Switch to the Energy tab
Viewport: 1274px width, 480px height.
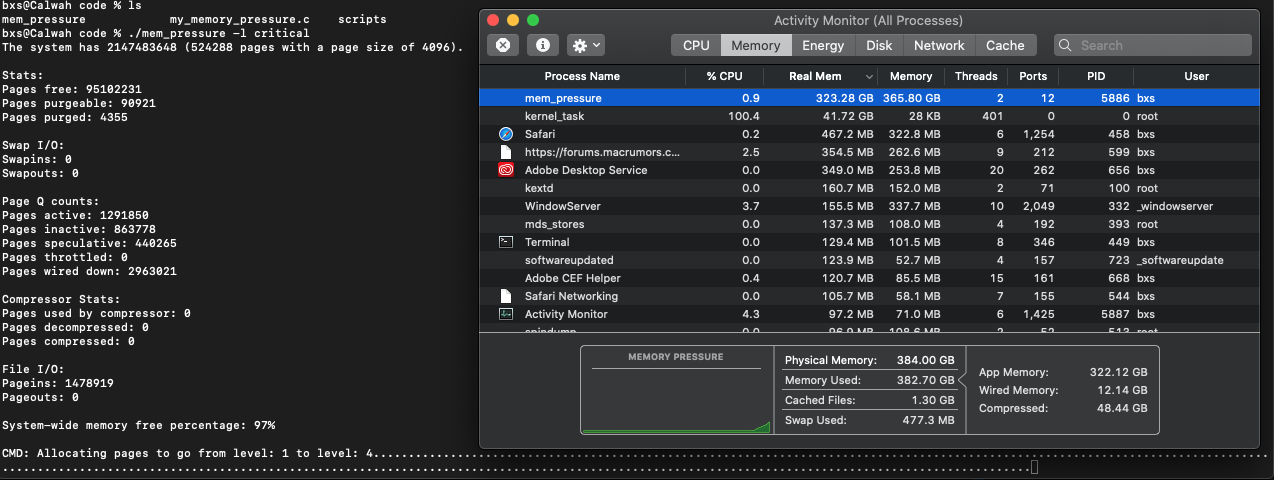coord(823,45)
